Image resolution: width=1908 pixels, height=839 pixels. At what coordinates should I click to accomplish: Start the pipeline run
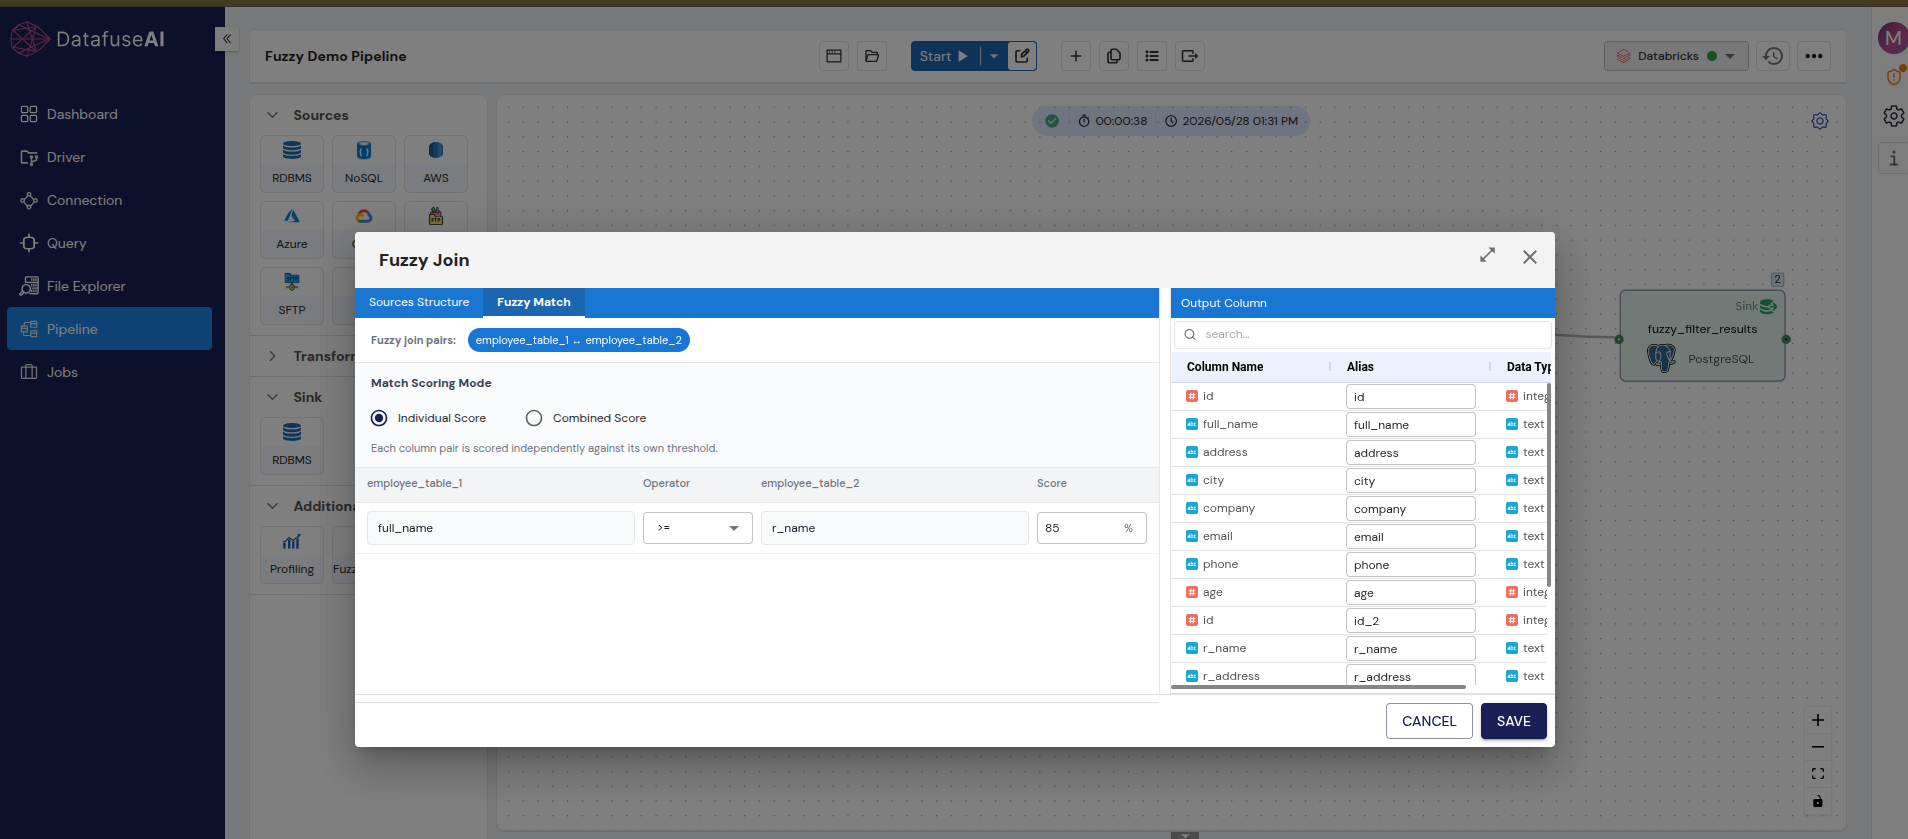coord(944,56)
